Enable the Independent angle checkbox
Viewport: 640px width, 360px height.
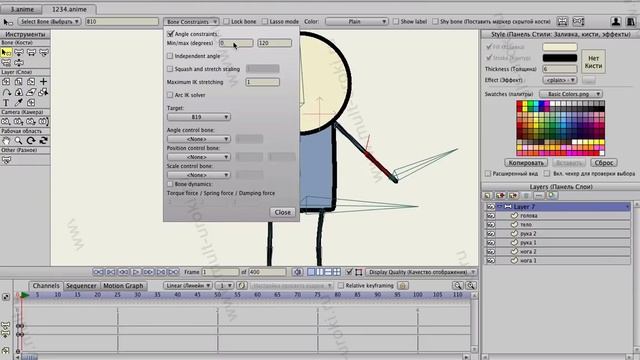[x=170, y=56]
